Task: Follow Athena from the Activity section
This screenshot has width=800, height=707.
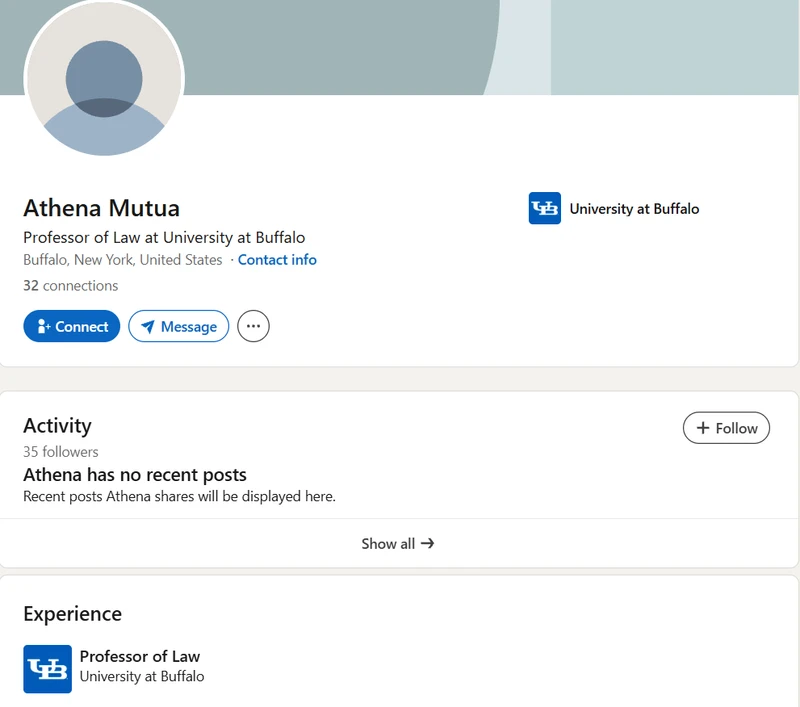Action: coord(726,428)
